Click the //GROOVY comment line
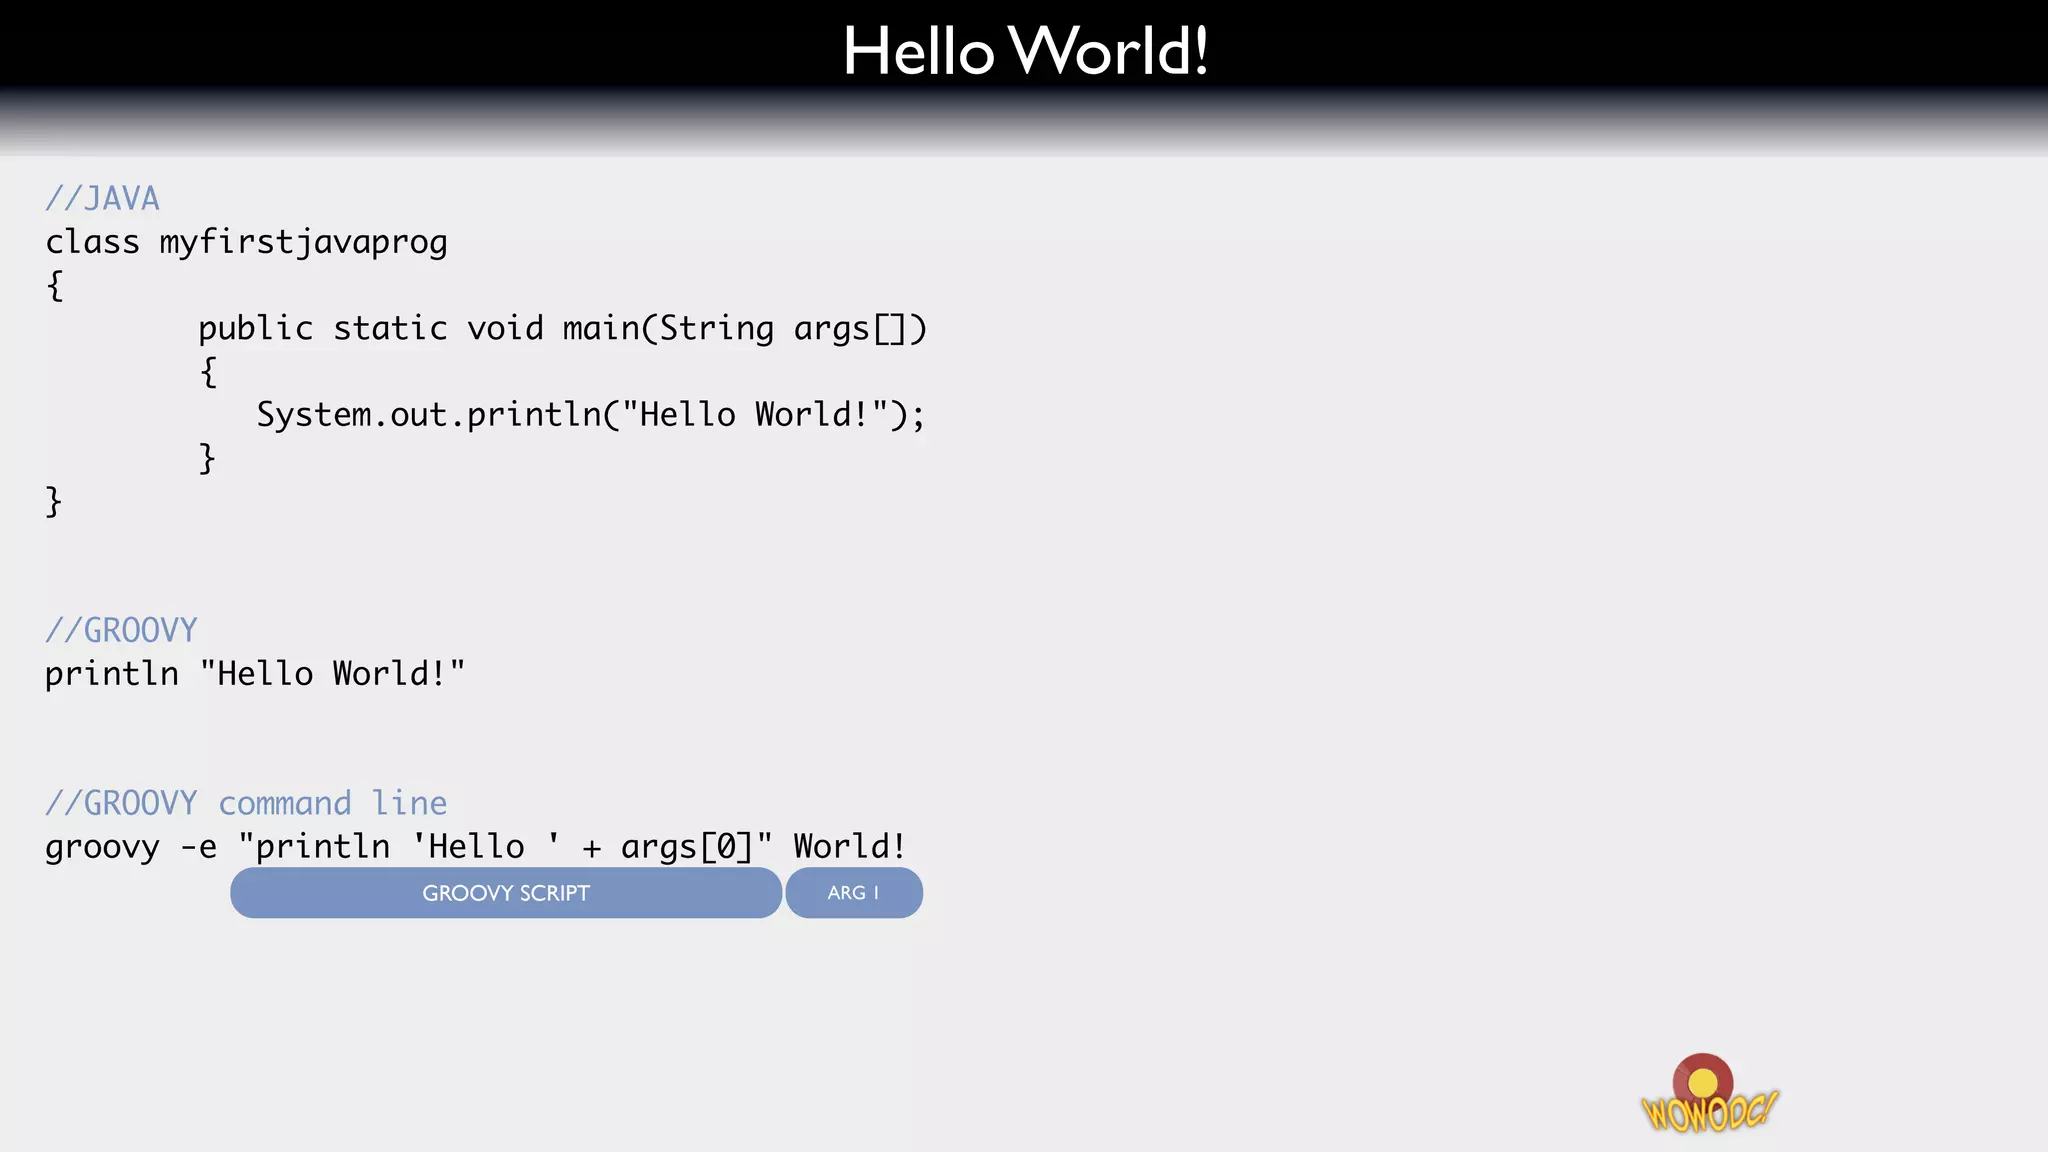 point(121,630)
